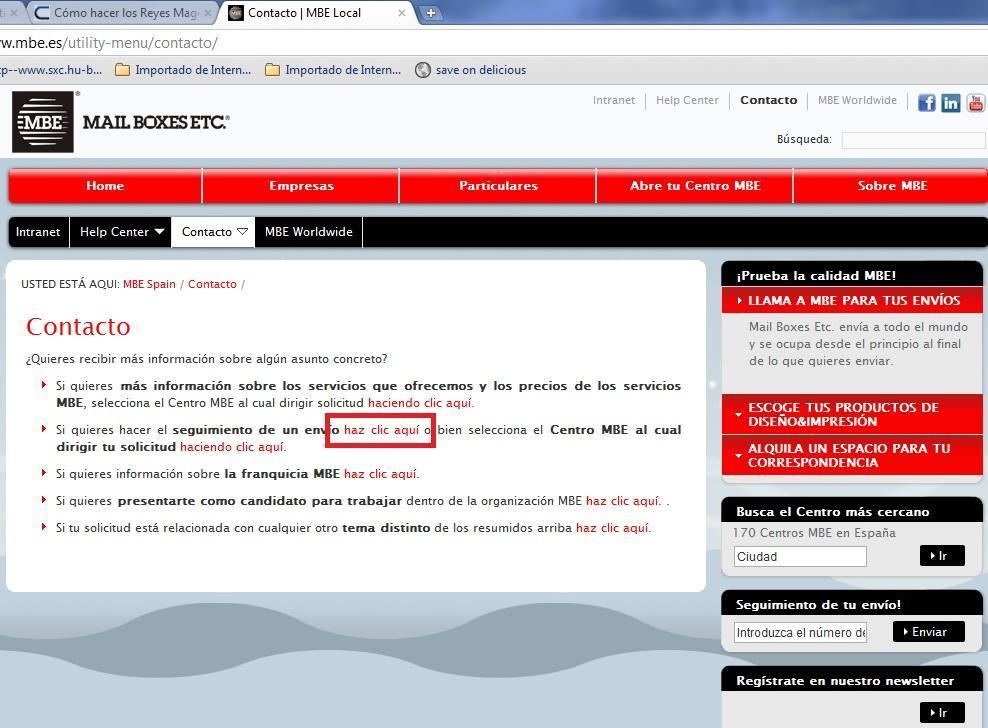Close the Contacto MBE Local tab

click(x=403, y=13)
